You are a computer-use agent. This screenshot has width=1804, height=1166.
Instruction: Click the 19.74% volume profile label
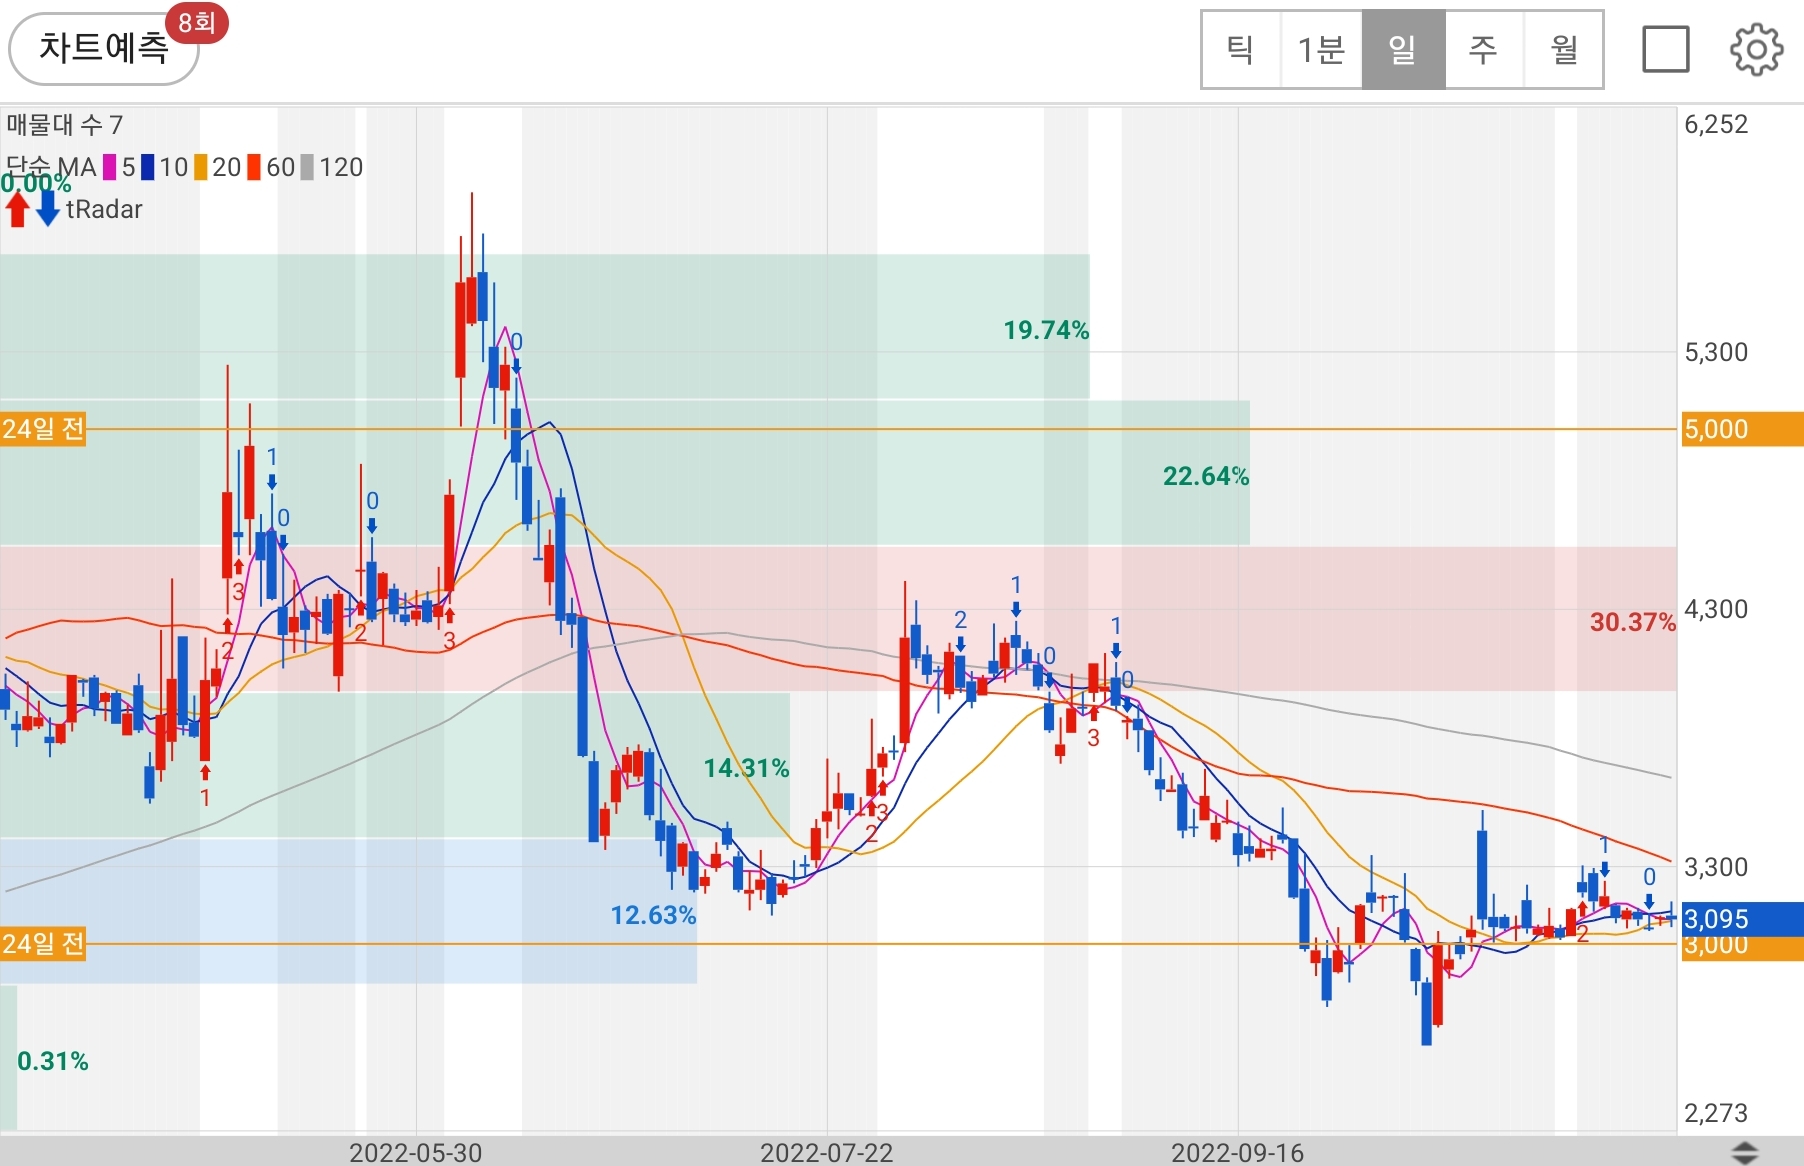[x=1046, y=330]
